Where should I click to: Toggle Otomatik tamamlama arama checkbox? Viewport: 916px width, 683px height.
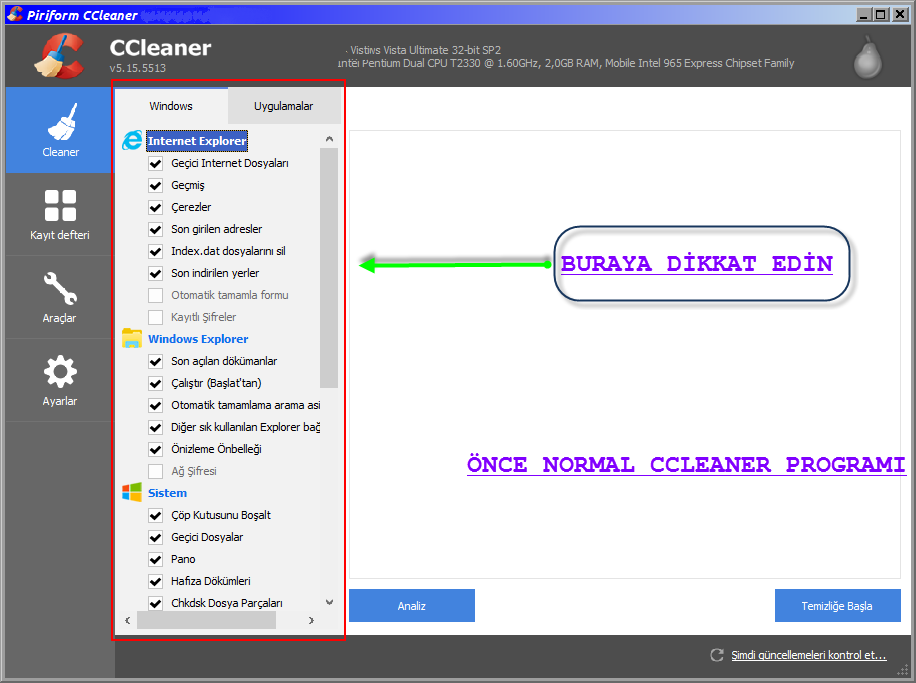155,405
